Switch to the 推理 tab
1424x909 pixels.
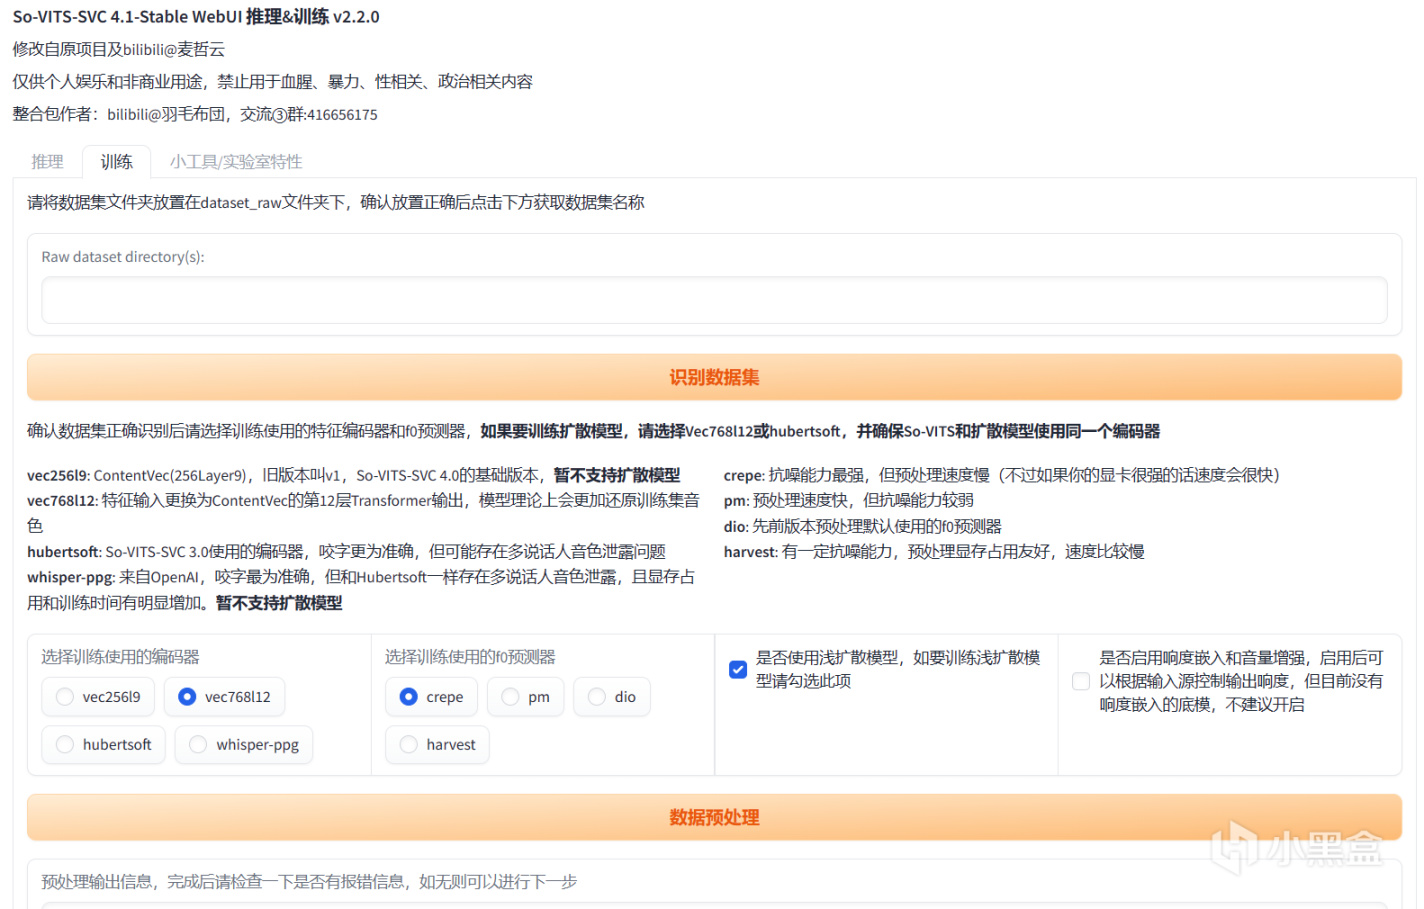pos(47,162)
